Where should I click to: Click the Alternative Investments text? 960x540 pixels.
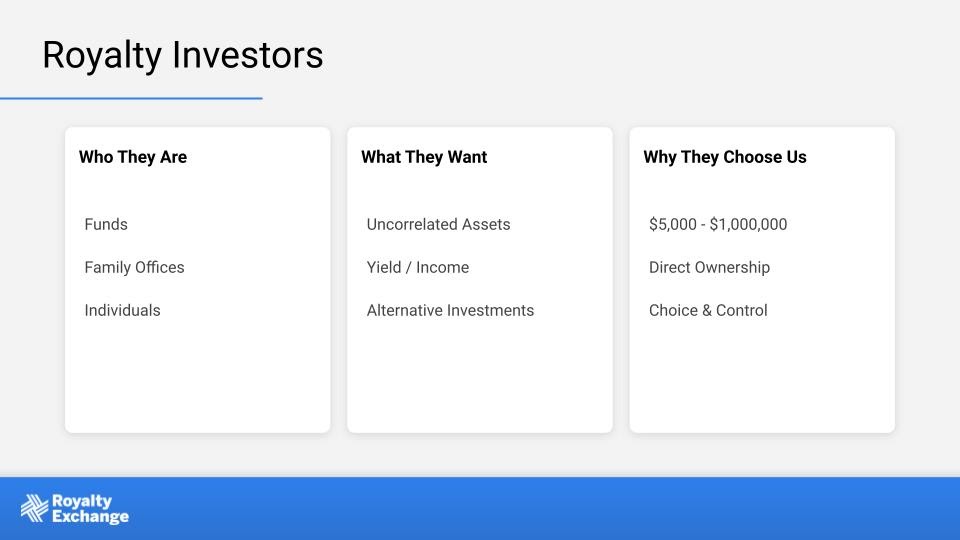click(x=450, y=310)
